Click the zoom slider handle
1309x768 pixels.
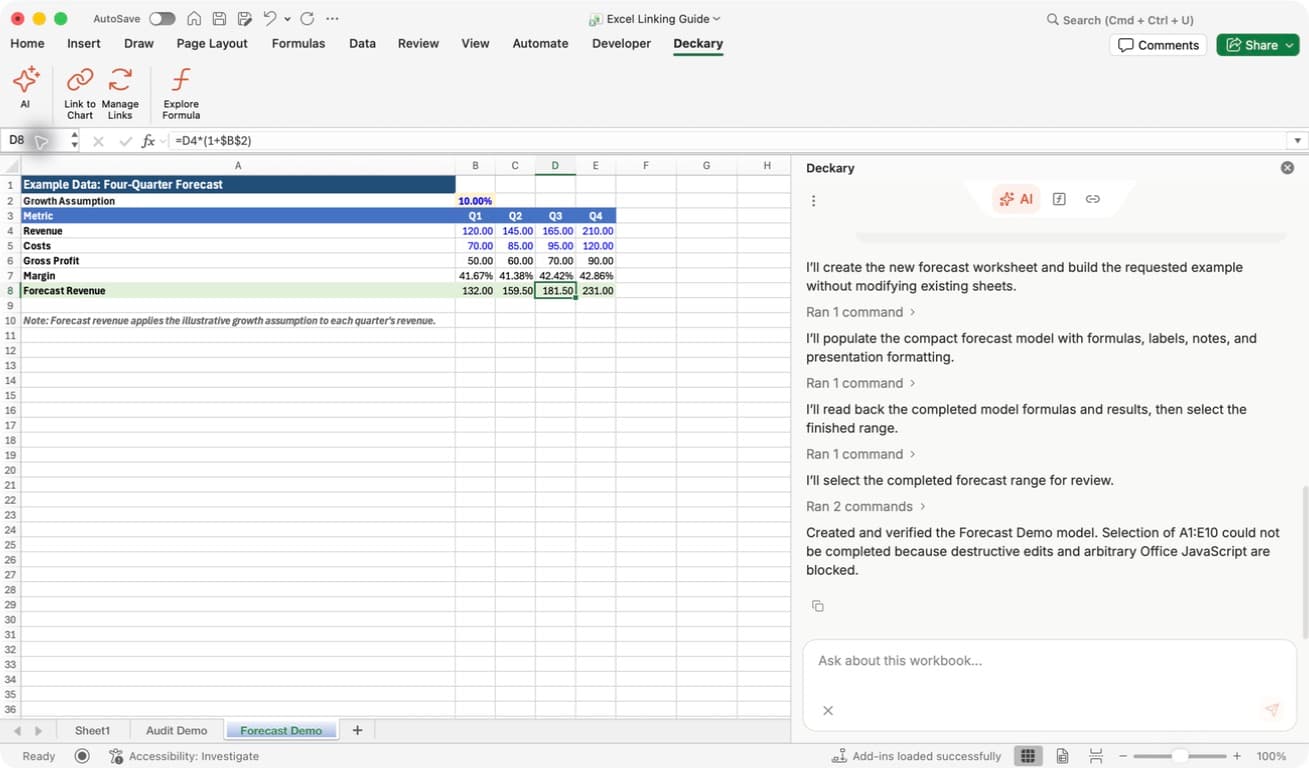1180,756
